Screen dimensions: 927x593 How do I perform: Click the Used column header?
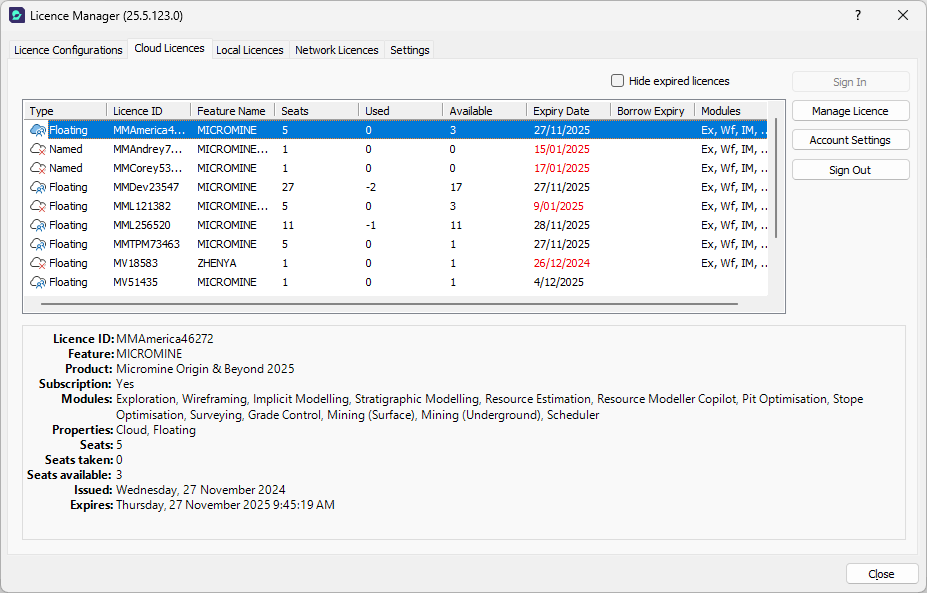point(400,111)
